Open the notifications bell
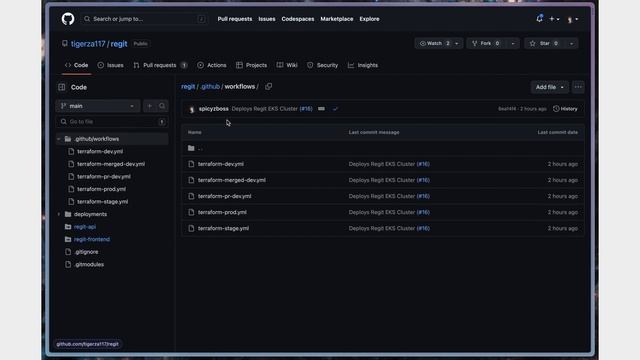Image resolution: width=640 pixels, height=360 pixels. pos(539,19)
